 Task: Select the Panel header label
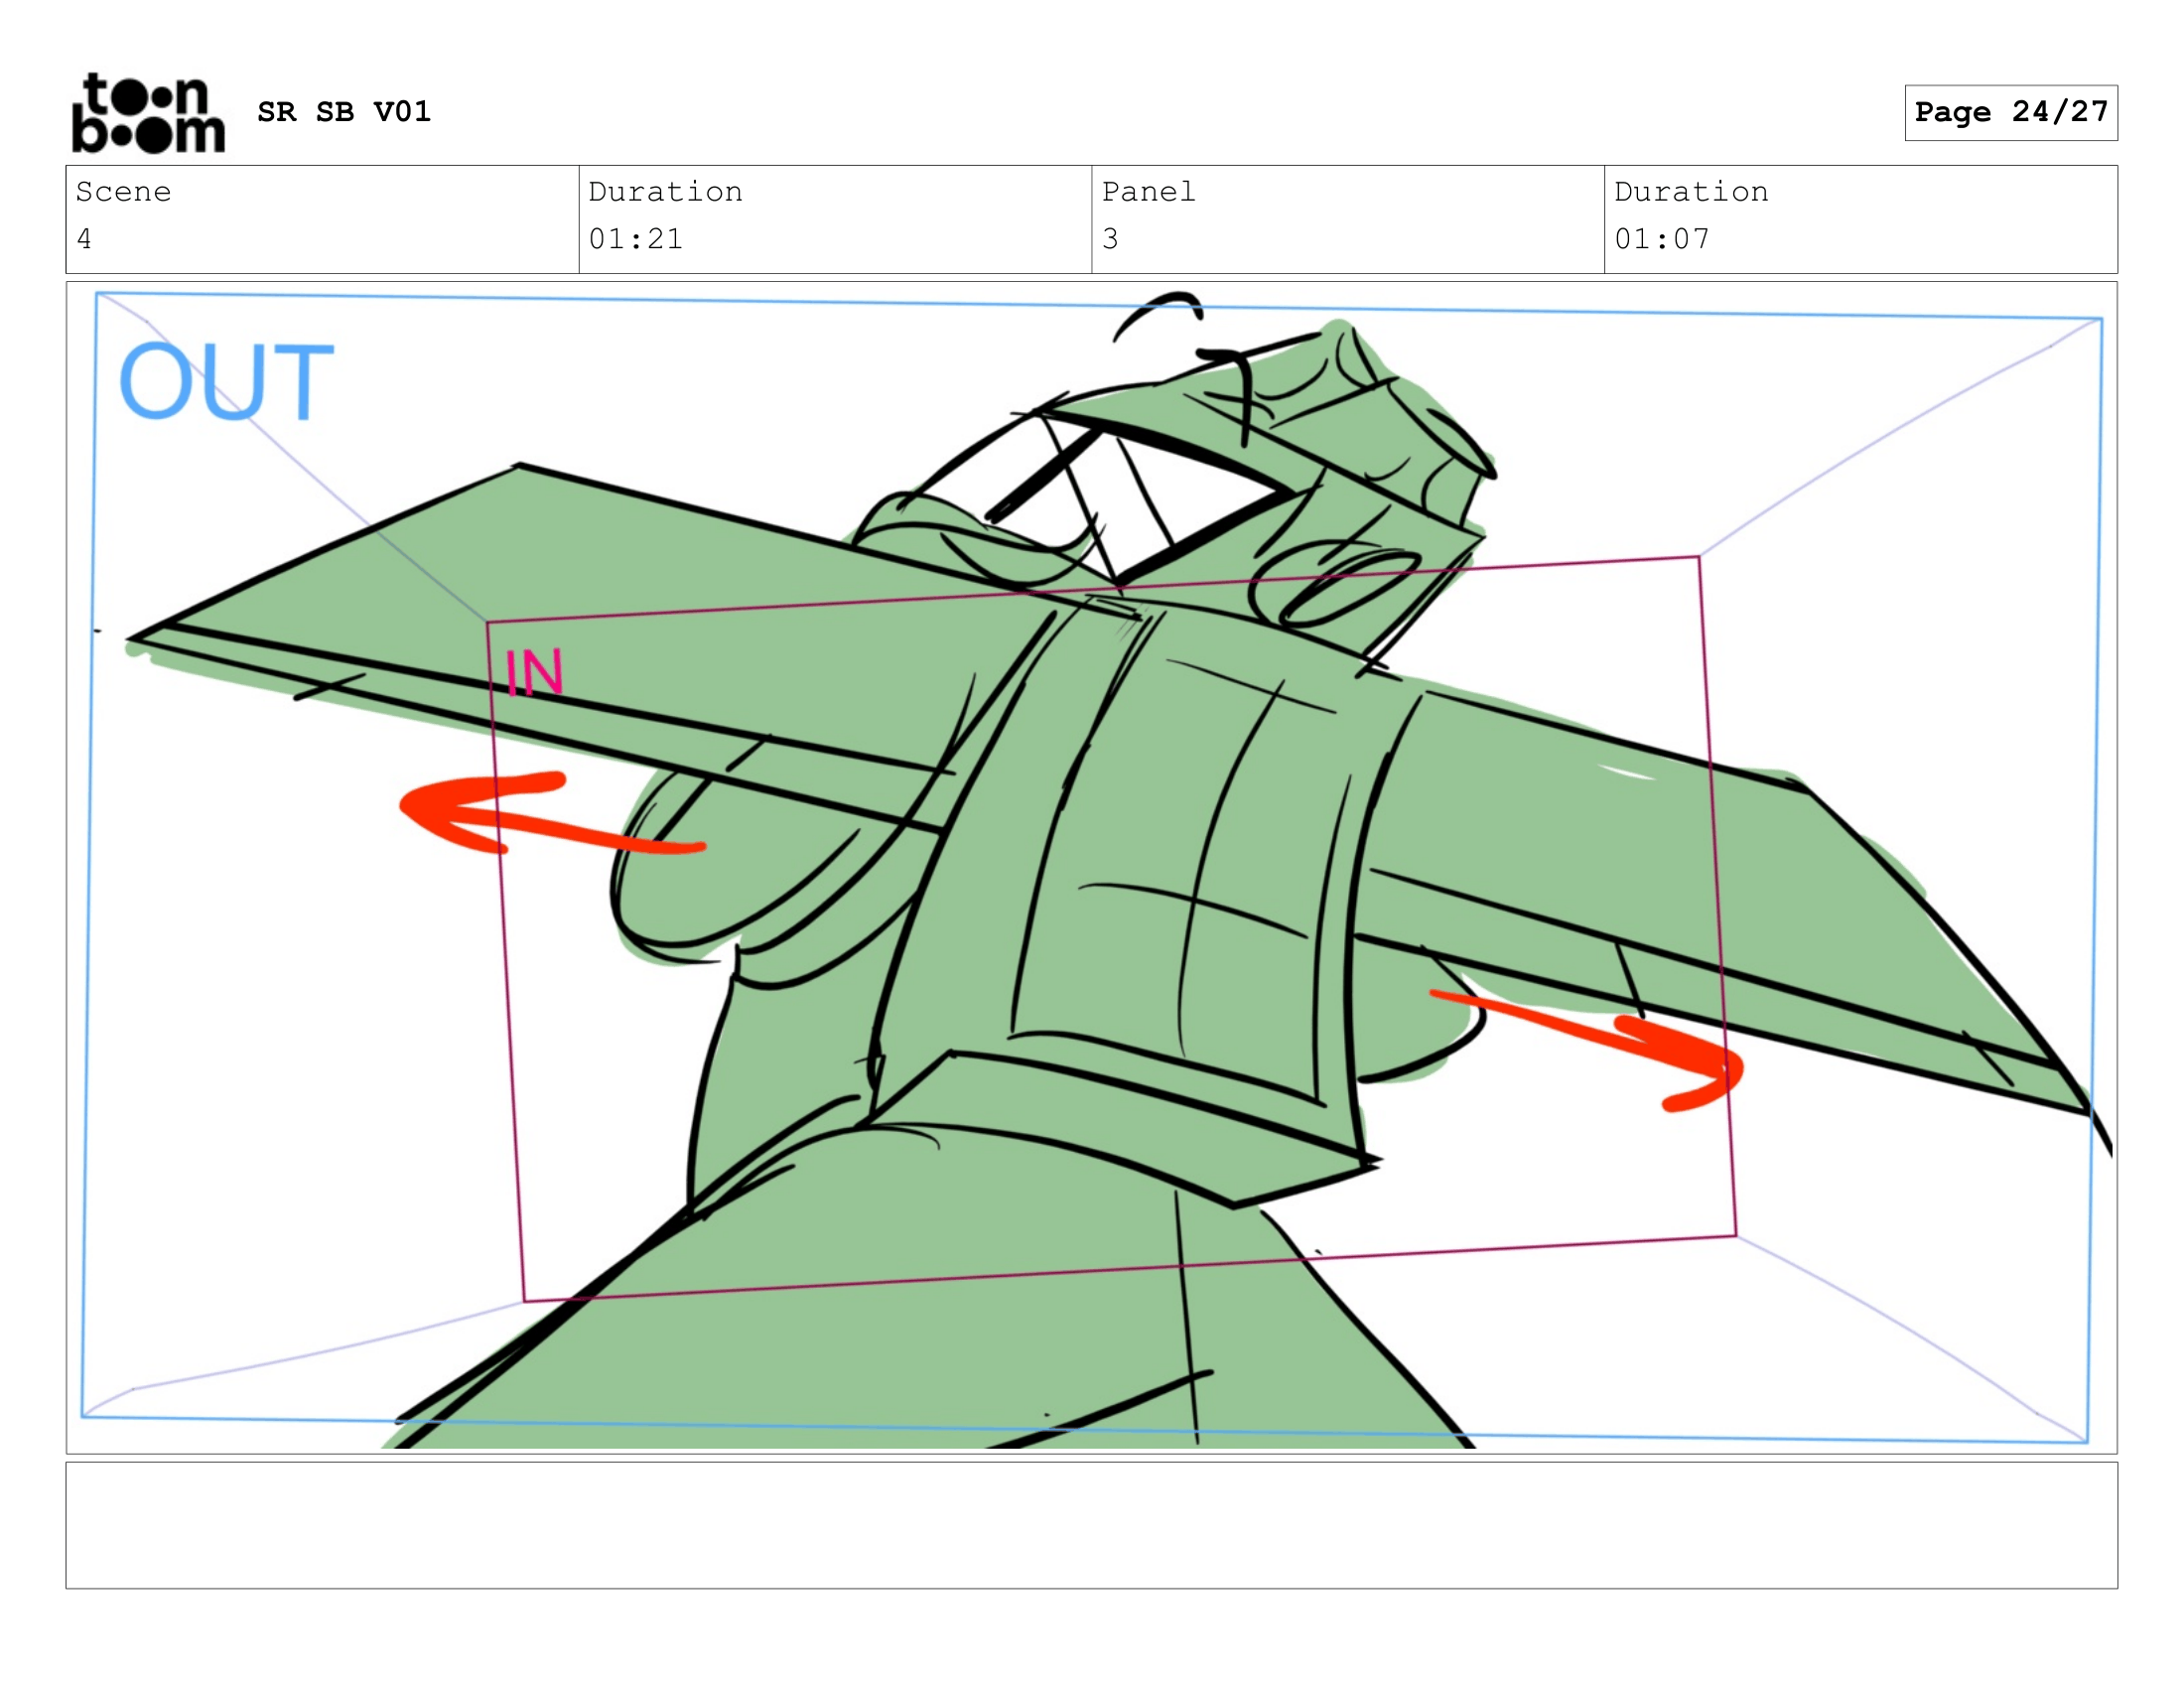click(x=1148, y=192)
